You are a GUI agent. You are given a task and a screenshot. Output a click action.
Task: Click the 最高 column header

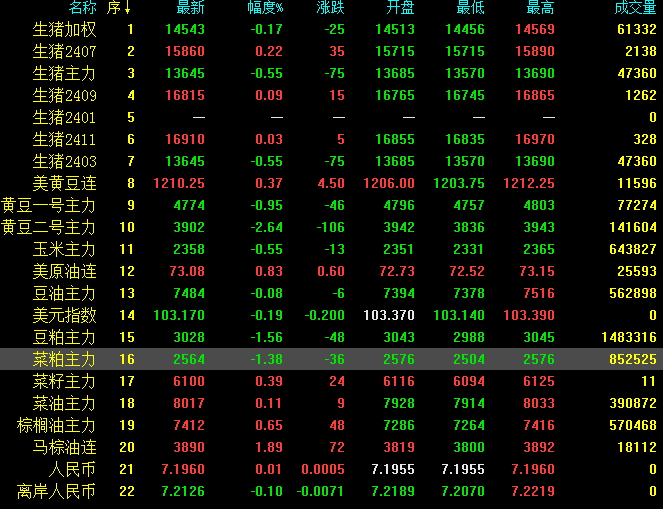tap(540, 8)
